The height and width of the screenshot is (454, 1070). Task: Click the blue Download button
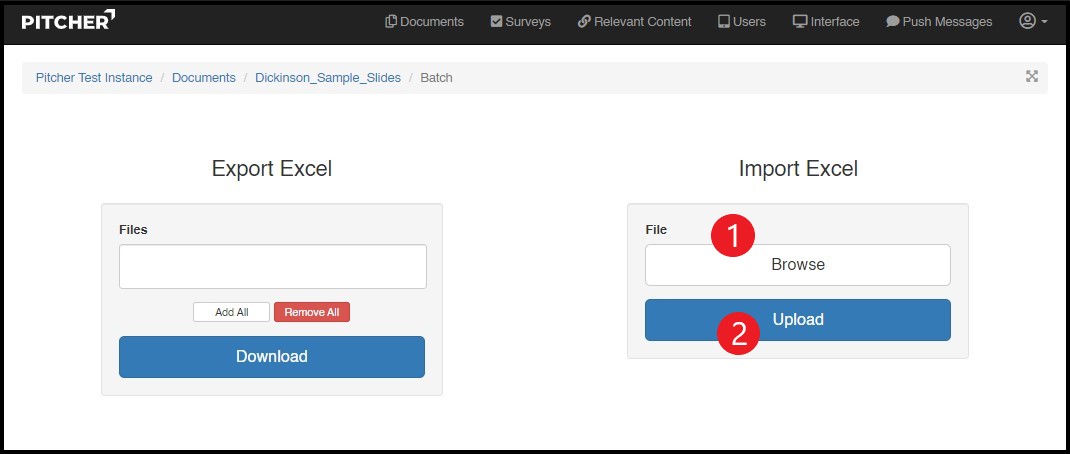tap(272, 357)
